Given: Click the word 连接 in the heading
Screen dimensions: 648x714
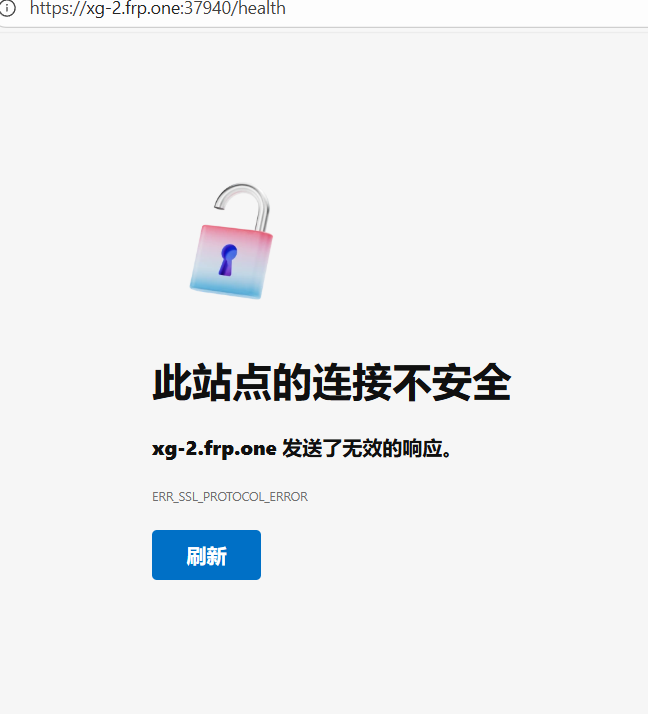Looking at the screenshot, I should pos(352,382).
